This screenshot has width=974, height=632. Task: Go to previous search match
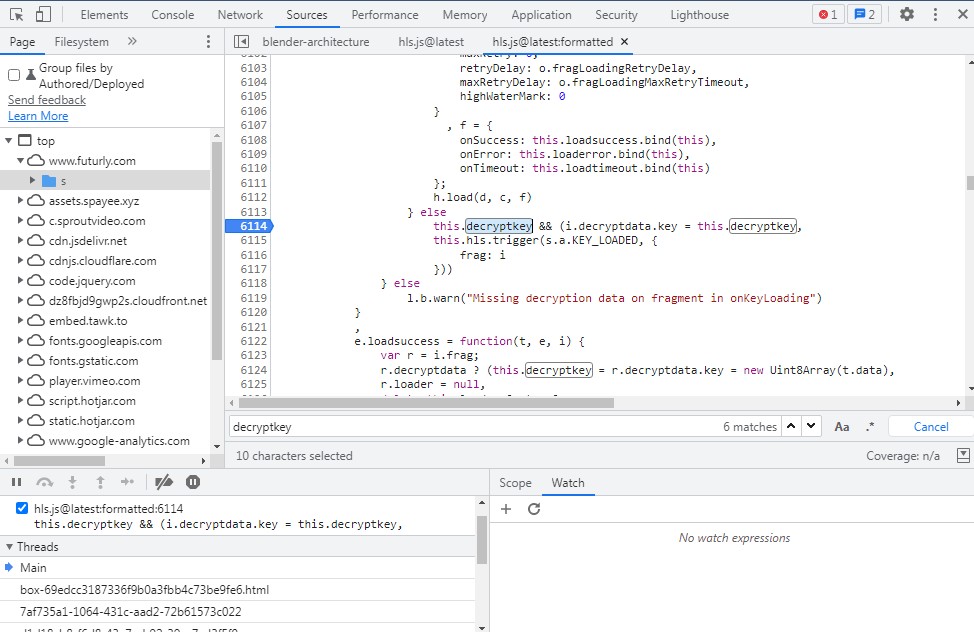click(791, 427)
